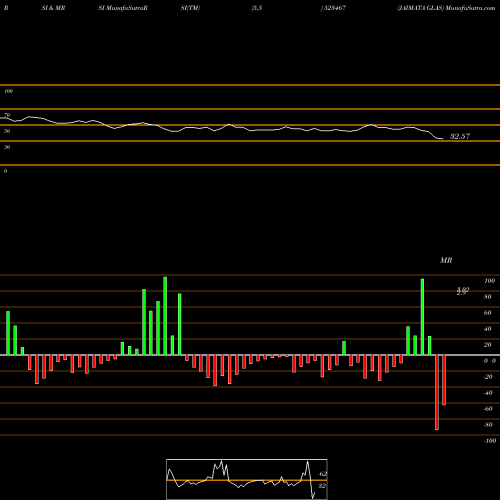Image resolution: width=500 pixels, height=500 pixels.
Task: Click the 32 label in mini chart
Action: 322,486
